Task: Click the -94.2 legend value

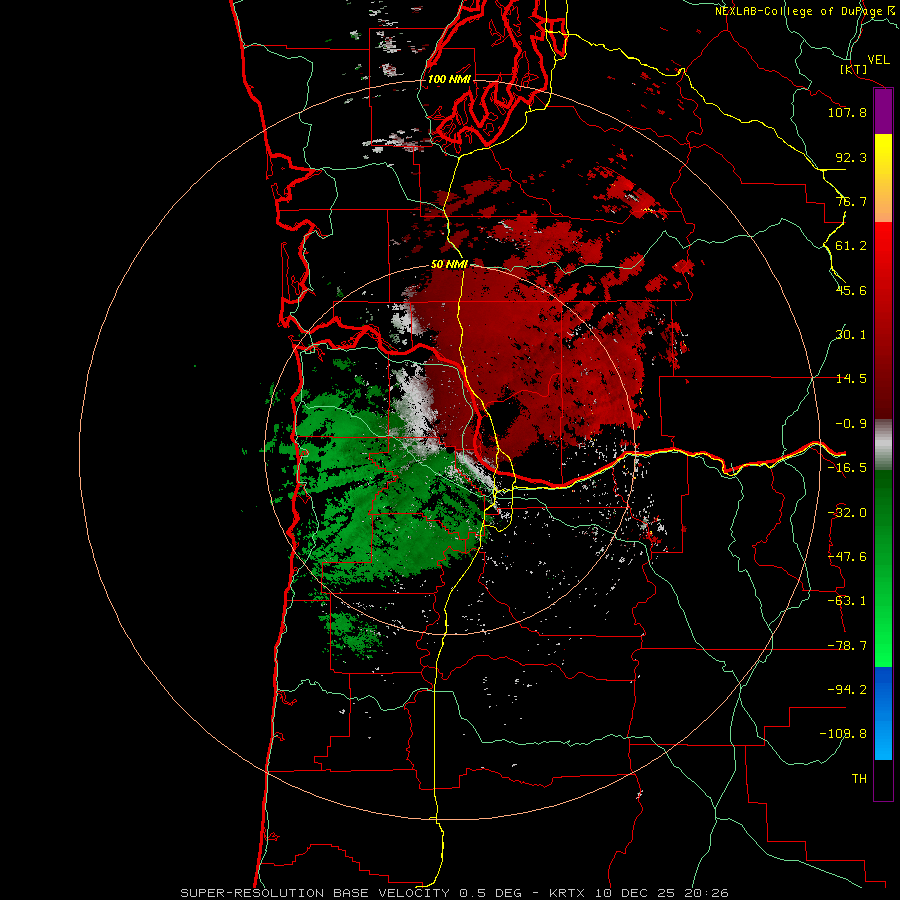Action: pyautogui.click(x=847, y=690)
